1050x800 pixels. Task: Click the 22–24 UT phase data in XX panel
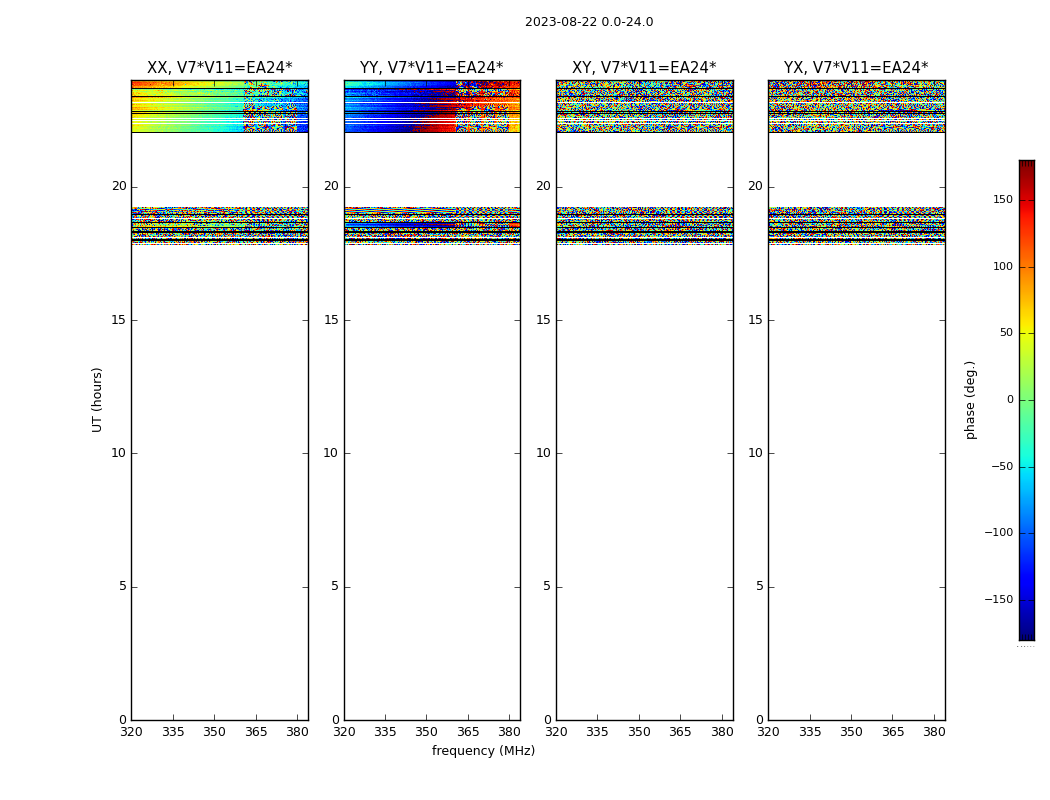pyautogui.click(x=220, y=106)
